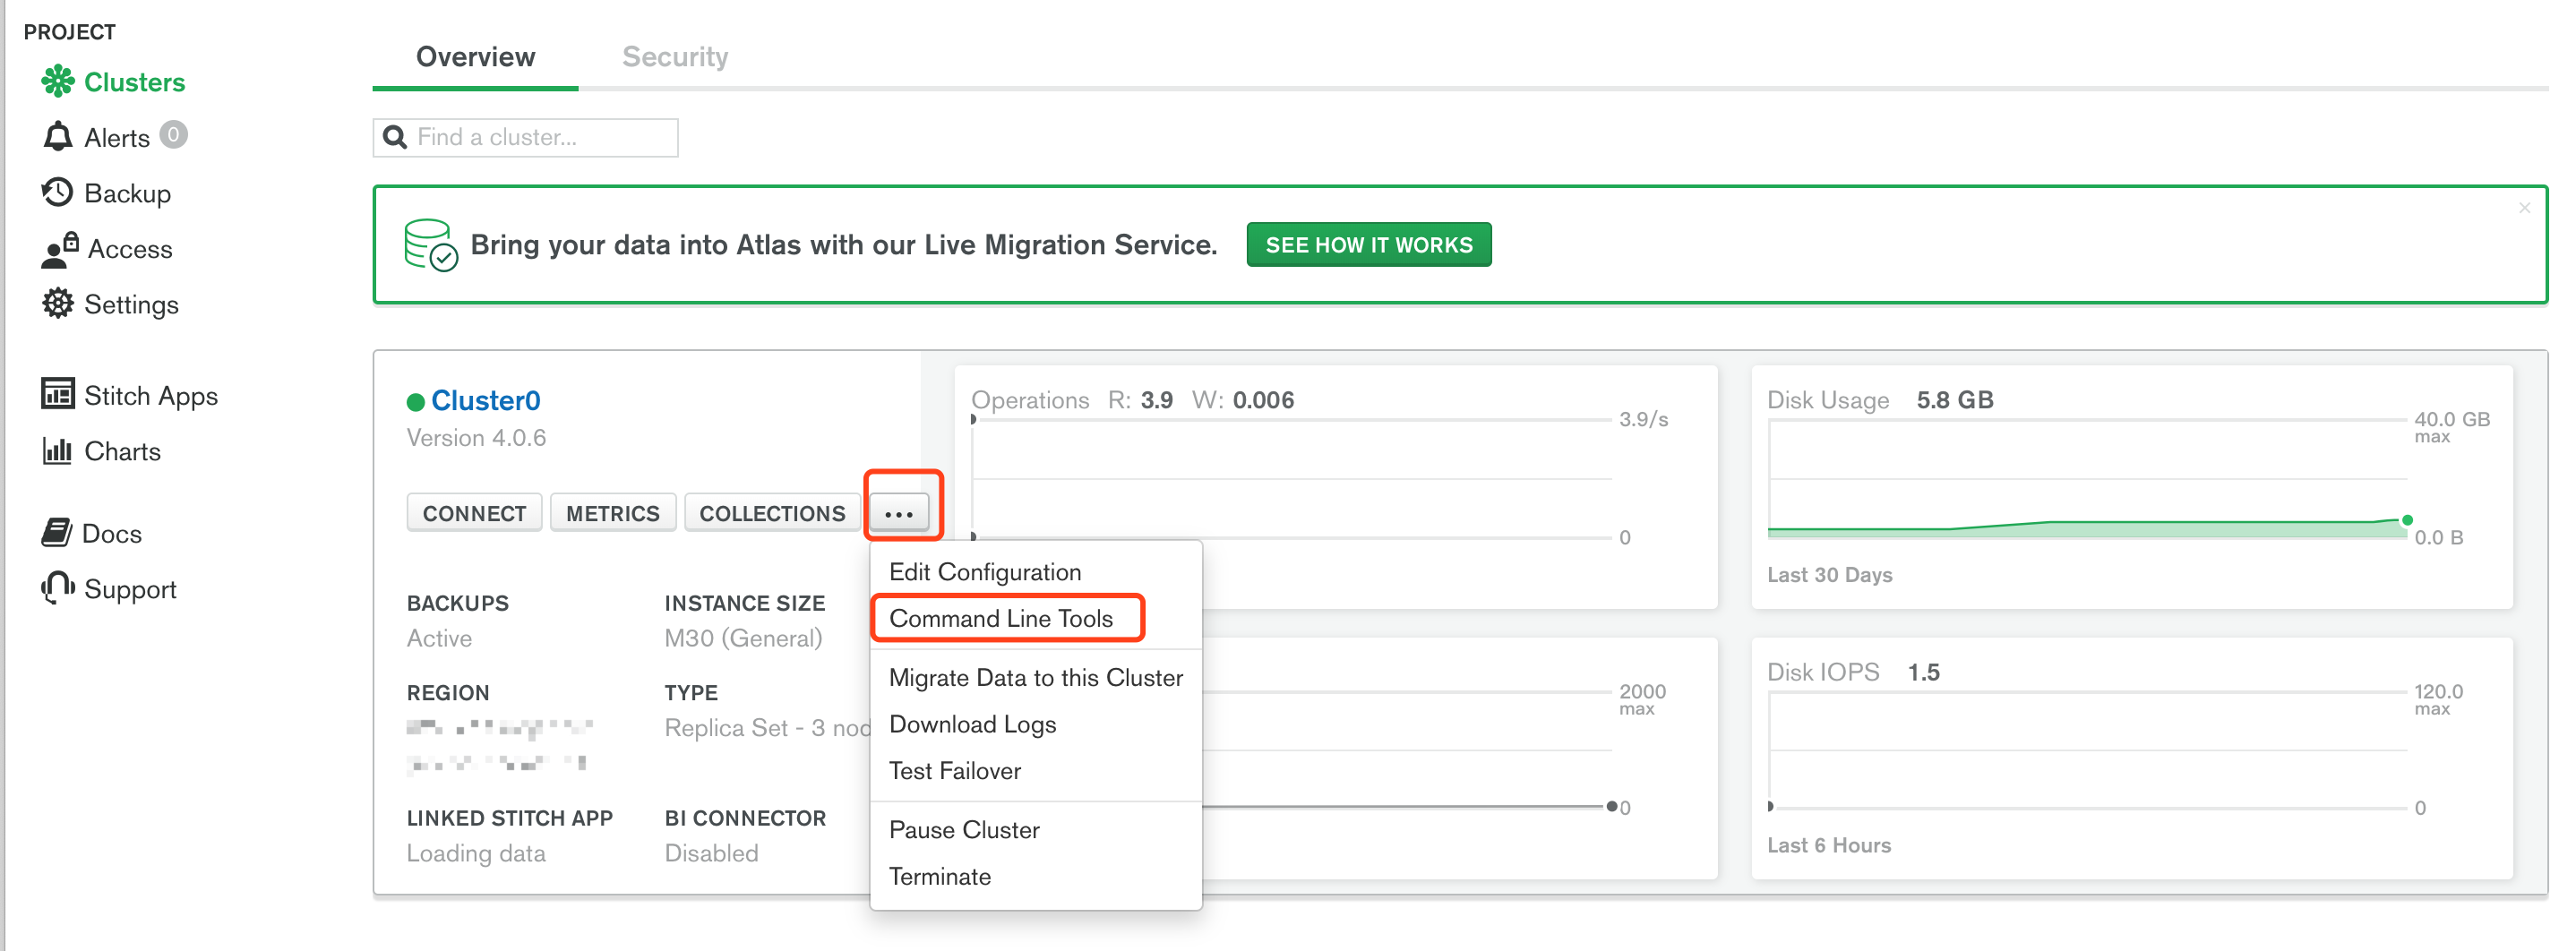Select Command Line Tools menu item
Screen dimensions: 2576x951
pyautogui.click(x=1001, y=618)
